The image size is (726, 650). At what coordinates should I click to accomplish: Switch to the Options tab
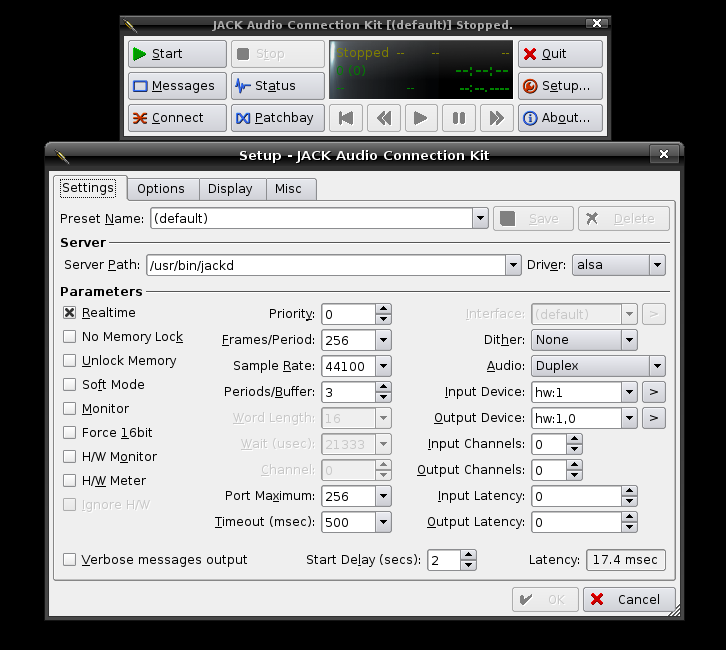click(161, 189)
